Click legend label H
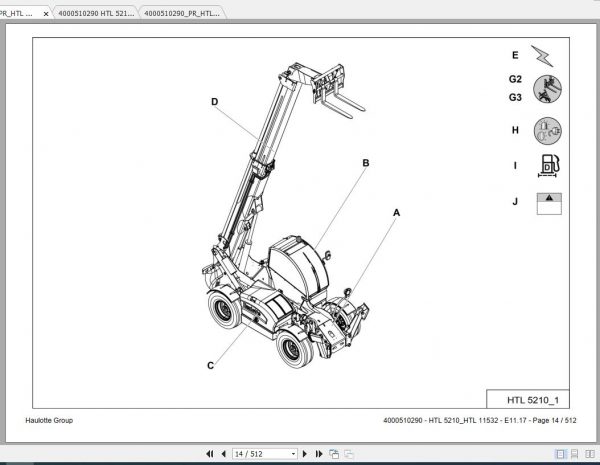The height and width of the screenshot is (465, 600). tap(515, 130)
